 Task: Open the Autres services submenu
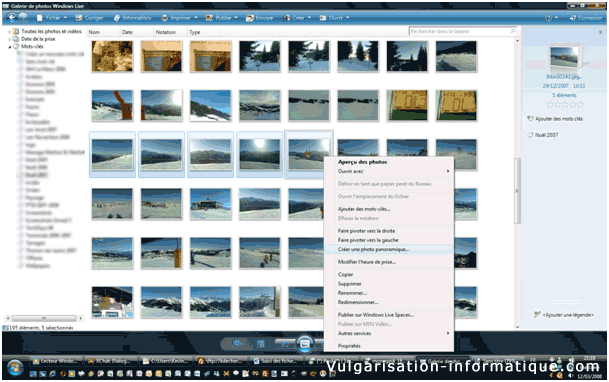(389, 333)
